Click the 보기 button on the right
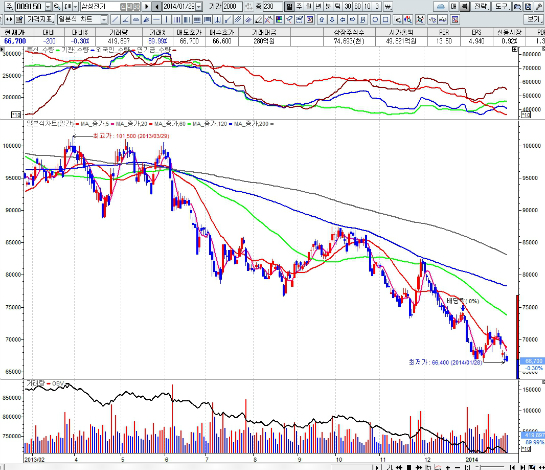The image size is (545, 470). pos(533,19)
